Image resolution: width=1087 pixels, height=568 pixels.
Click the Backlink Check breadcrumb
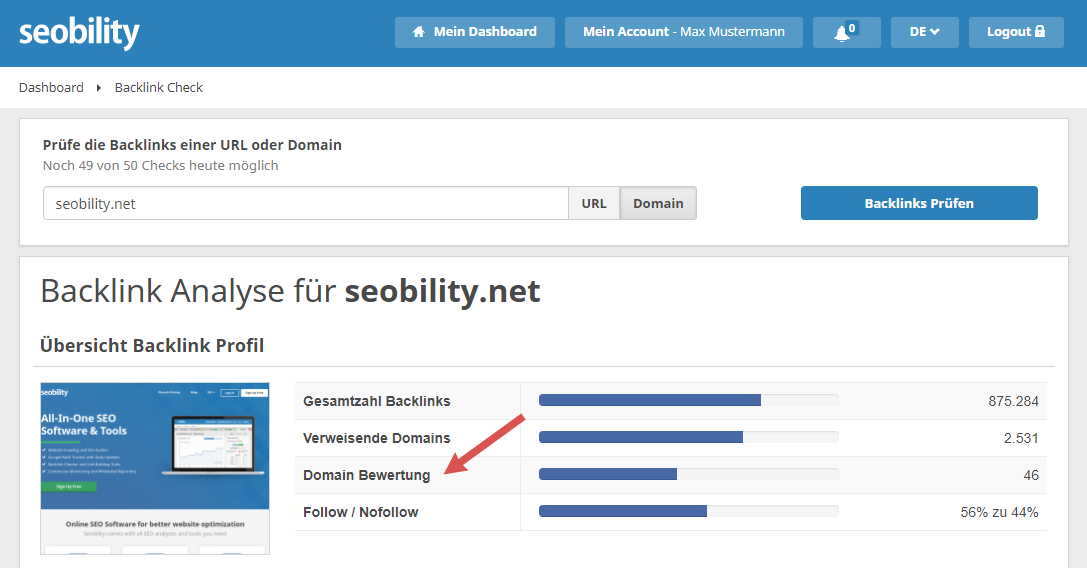point(159,87)
